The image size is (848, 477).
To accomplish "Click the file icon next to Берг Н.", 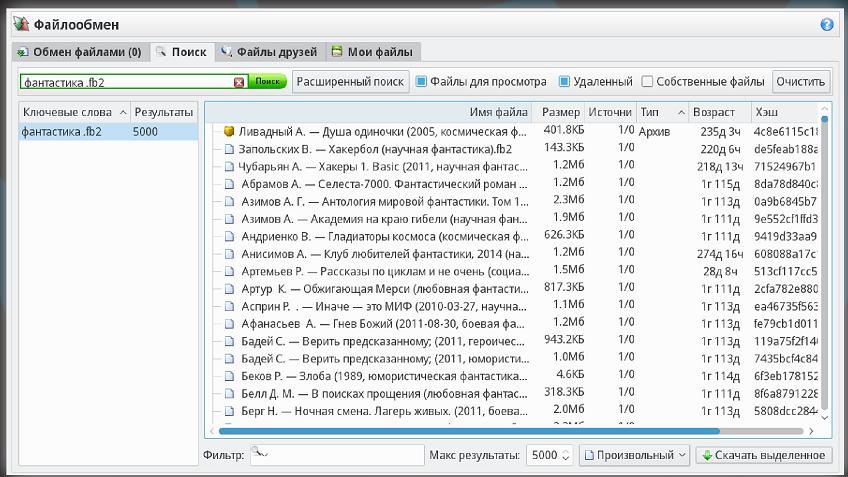I will 229,410.
